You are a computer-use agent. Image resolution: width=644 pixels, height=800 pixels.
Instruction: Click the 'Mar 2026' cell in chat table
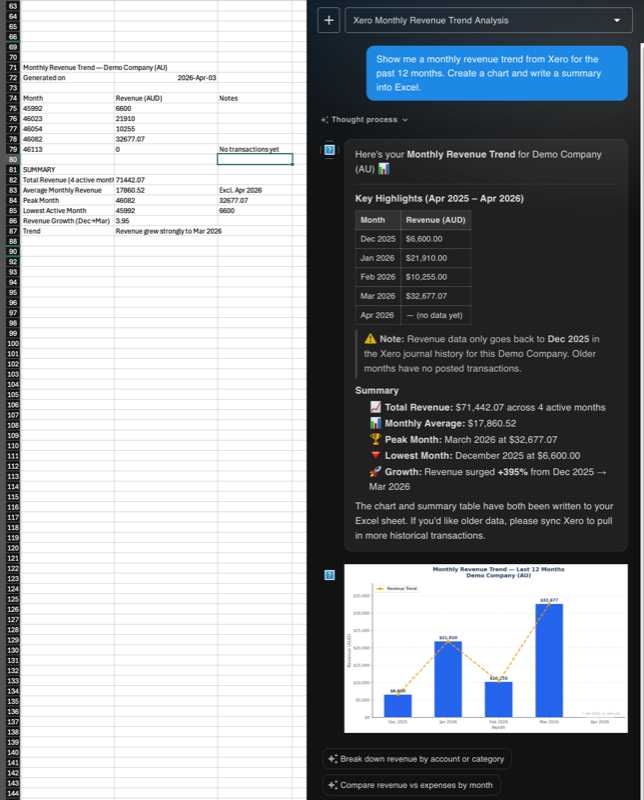[x=378, y=296]
